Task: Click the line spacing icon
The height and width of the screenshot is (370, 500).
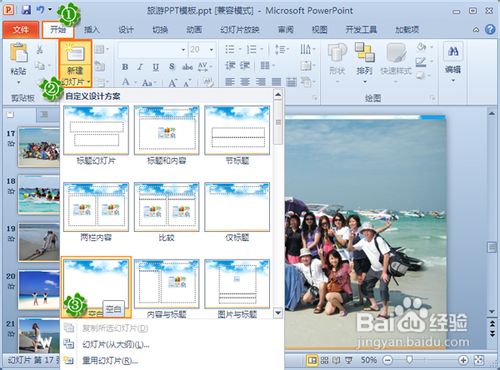Action: click(x=280, y=50)
